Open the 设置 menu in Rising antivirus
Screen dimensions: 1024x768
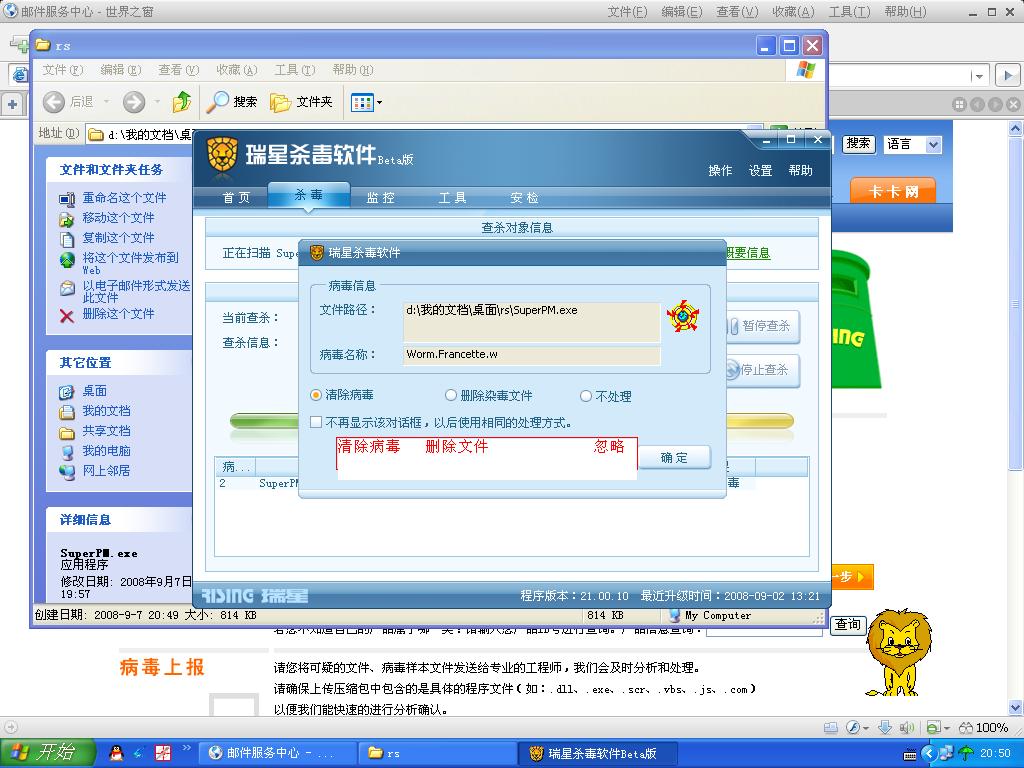click(760, 170)
